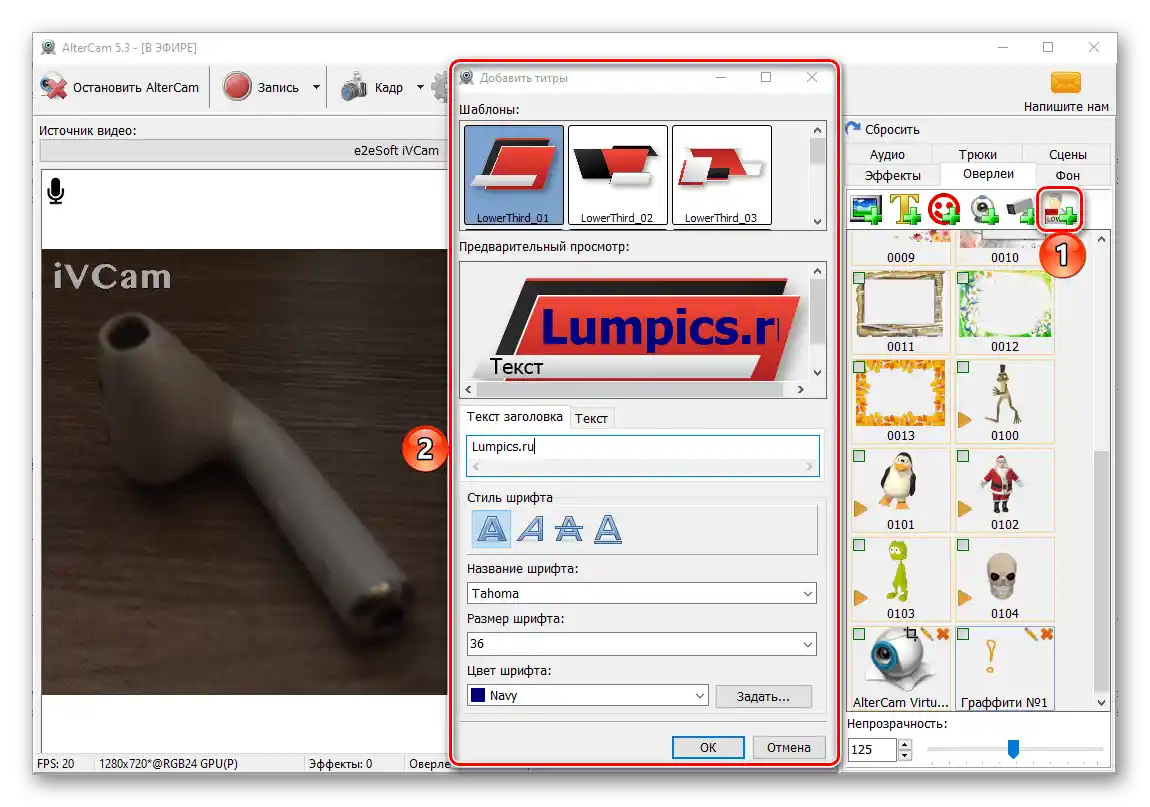
Task: Adjust the Непрозрачность opacity slider handle
Action: pyautogui.click(x=1013, y=748)
